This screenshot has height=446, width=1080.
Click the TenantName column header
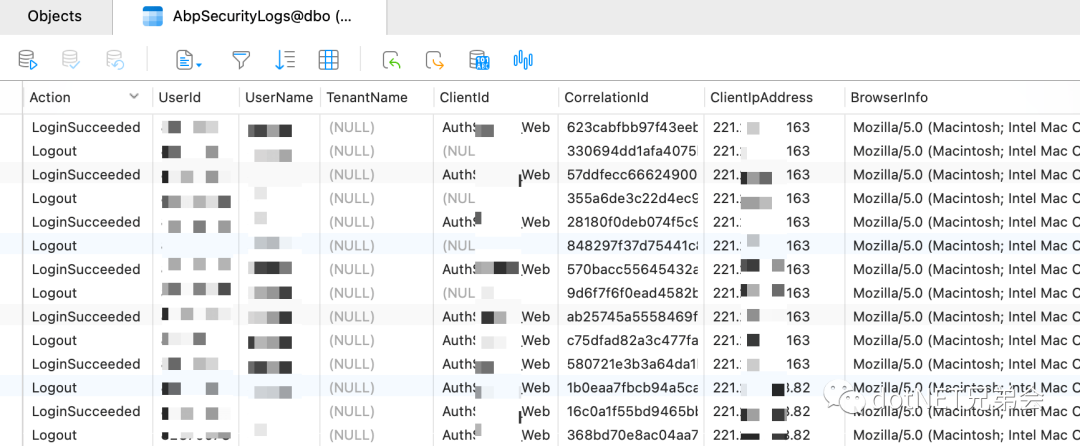click(367, 98)
